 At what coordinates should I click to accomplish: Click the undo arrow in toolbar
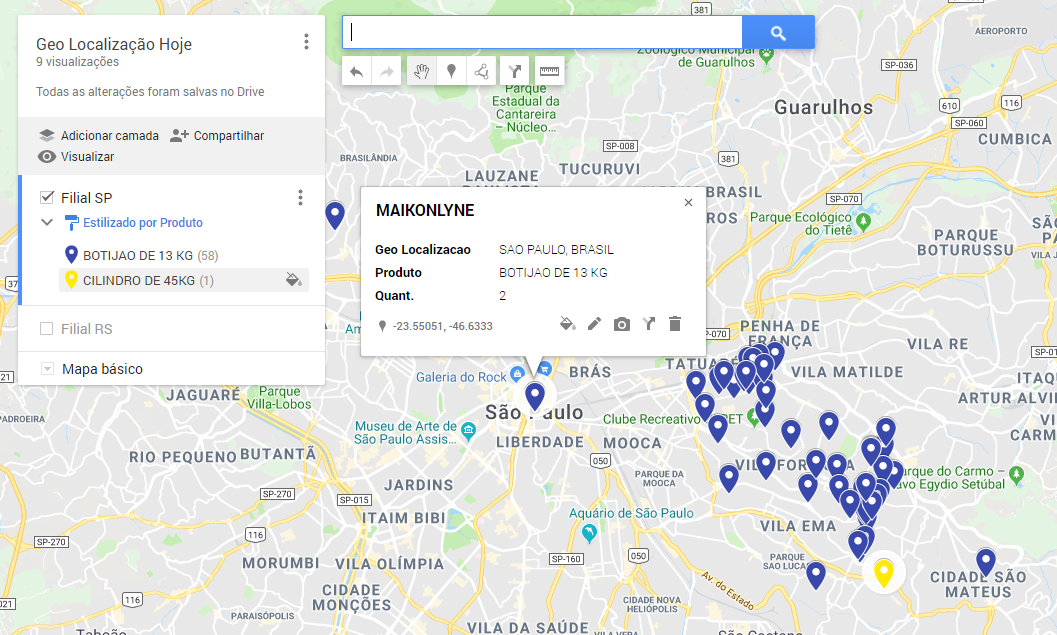pos(357,71)
